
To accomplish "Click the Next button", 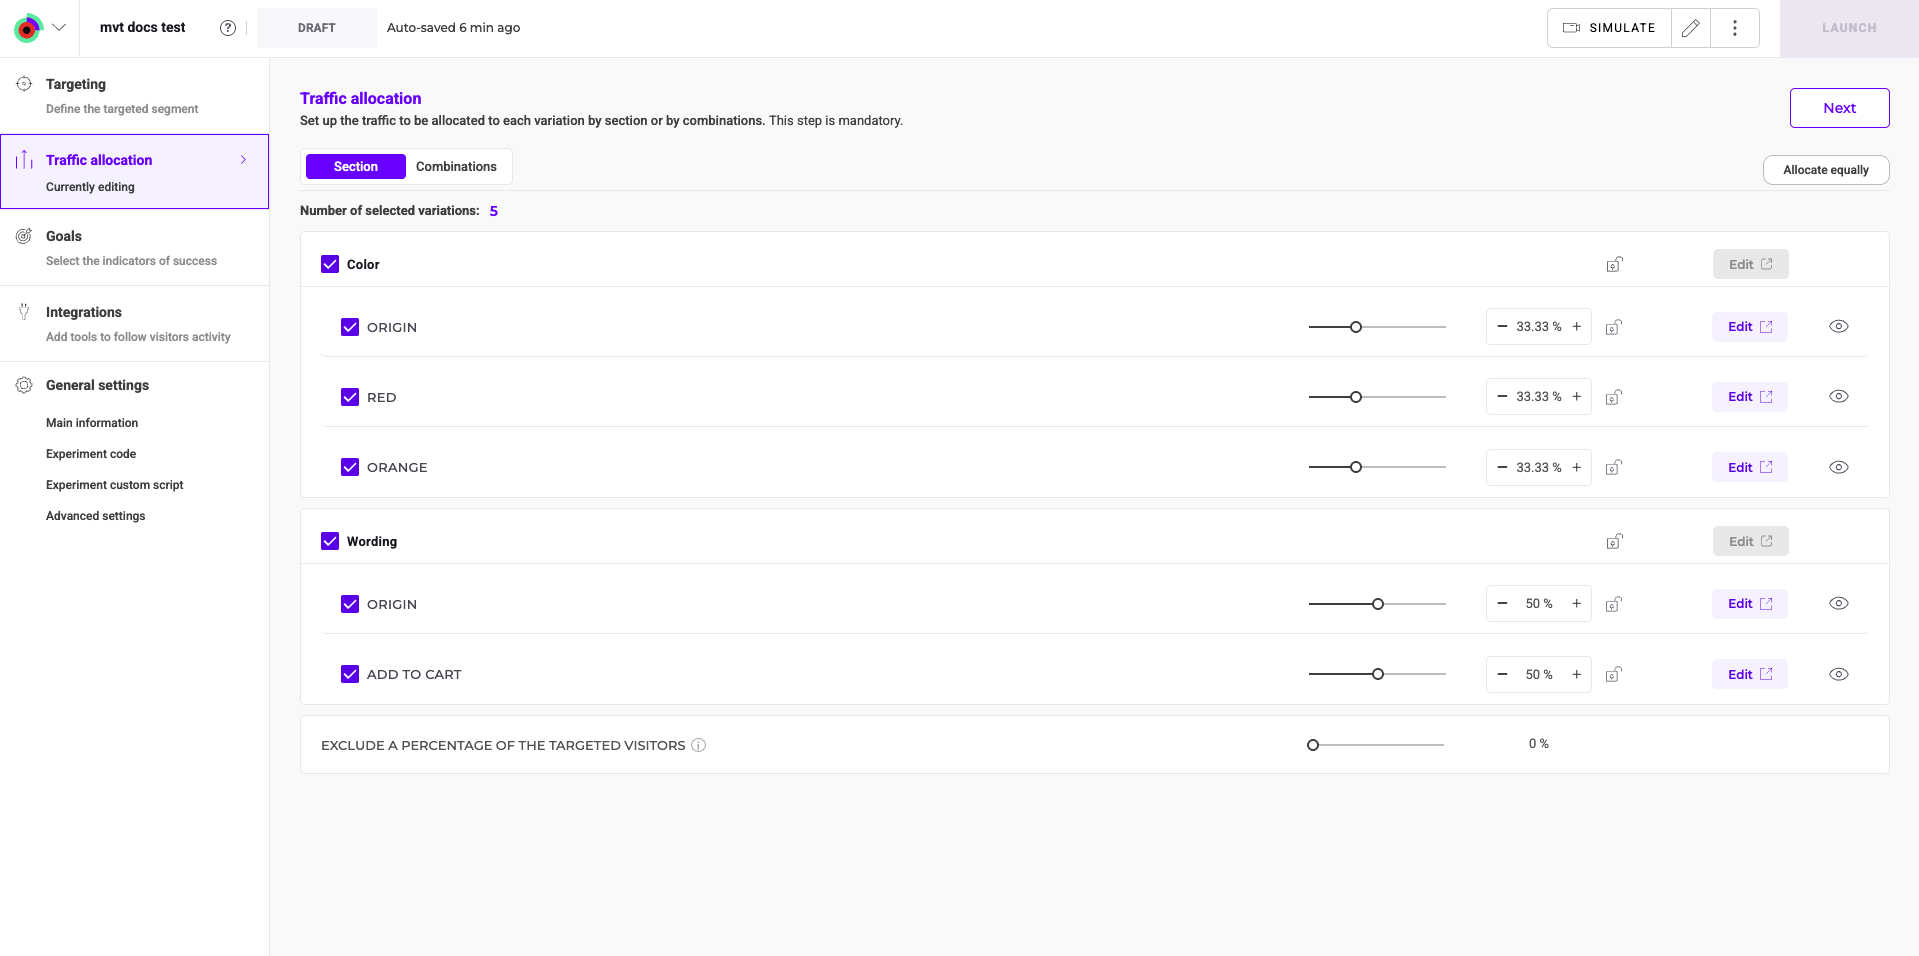I will [1839, 108].
